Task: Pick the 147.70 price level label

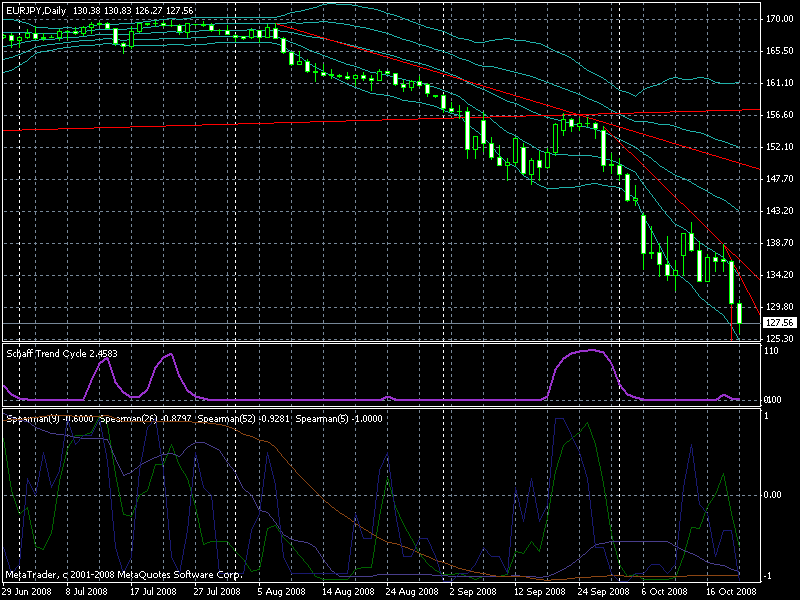Action: (780, 179)
